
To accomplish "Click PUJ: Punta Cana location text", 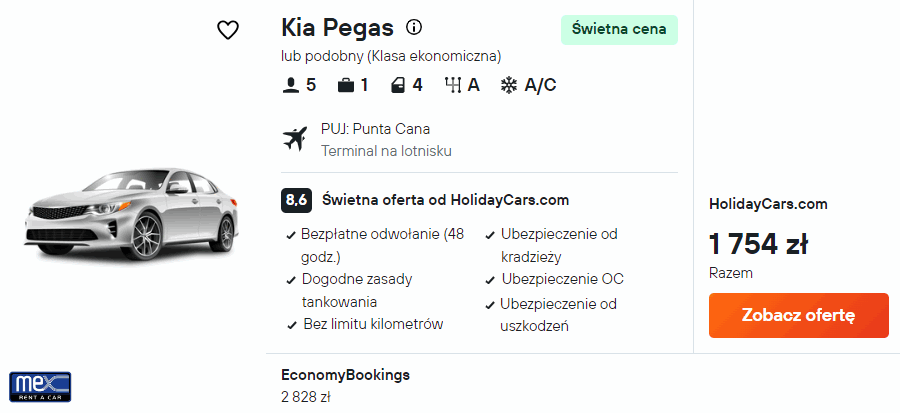I will (x=375, y=129).
